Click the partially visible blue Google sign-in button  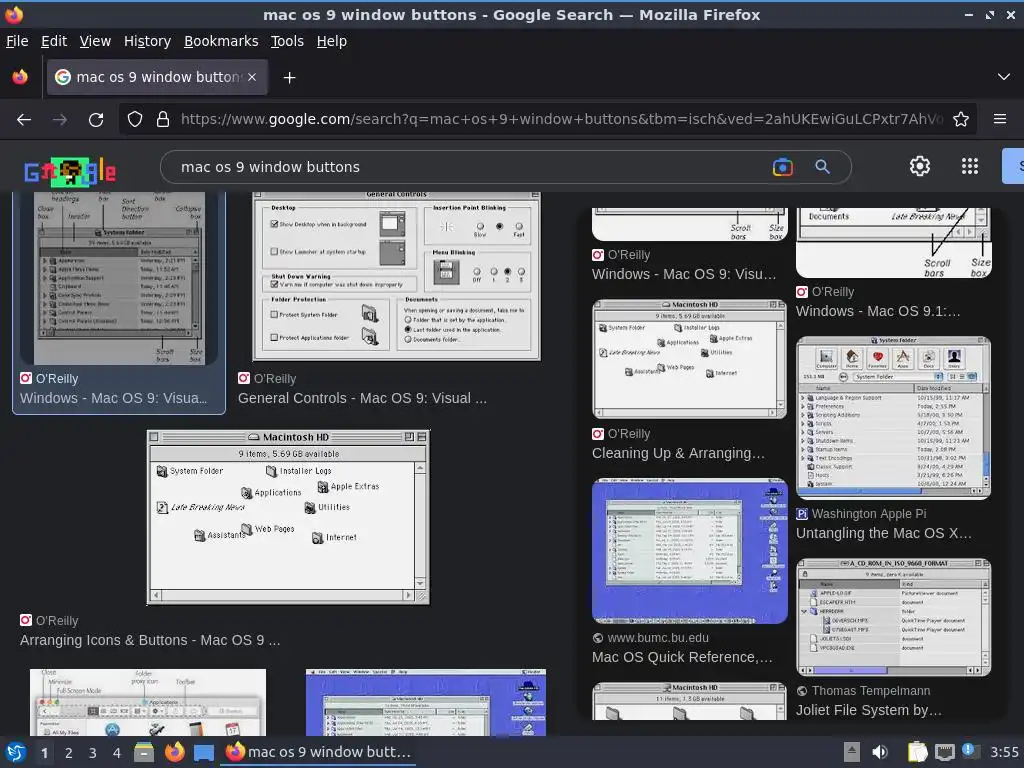click(1014, 167)
